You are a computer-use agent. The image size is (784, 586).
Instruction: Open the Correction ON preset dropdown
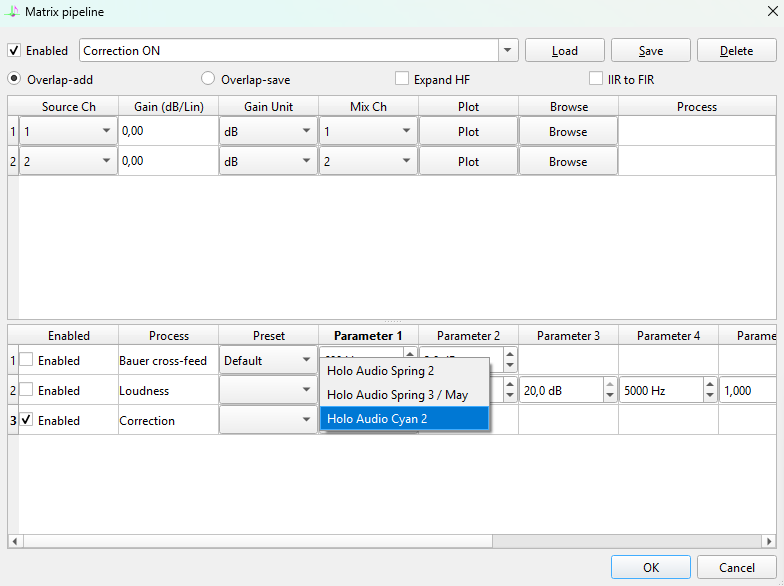(508, 51)
